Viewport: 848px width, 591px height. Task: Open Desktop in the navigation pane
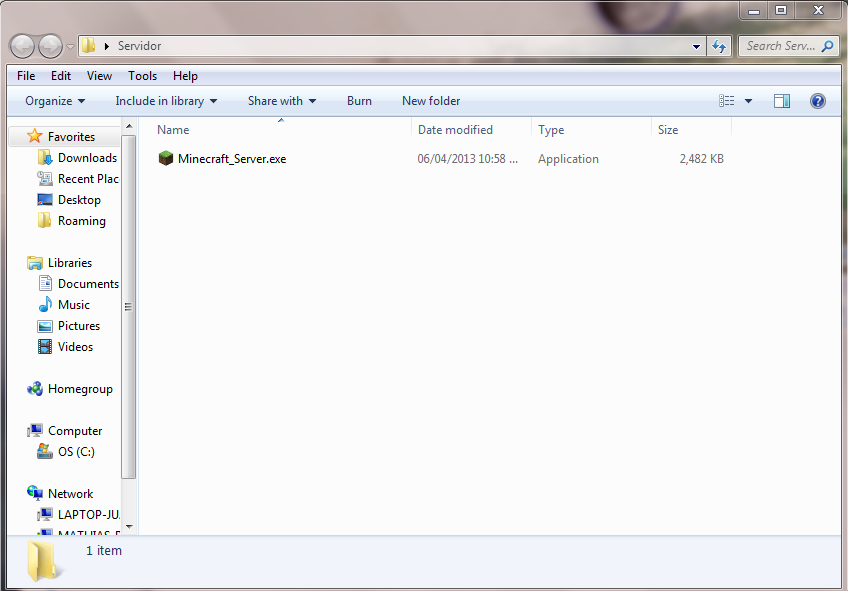point(79,200)
